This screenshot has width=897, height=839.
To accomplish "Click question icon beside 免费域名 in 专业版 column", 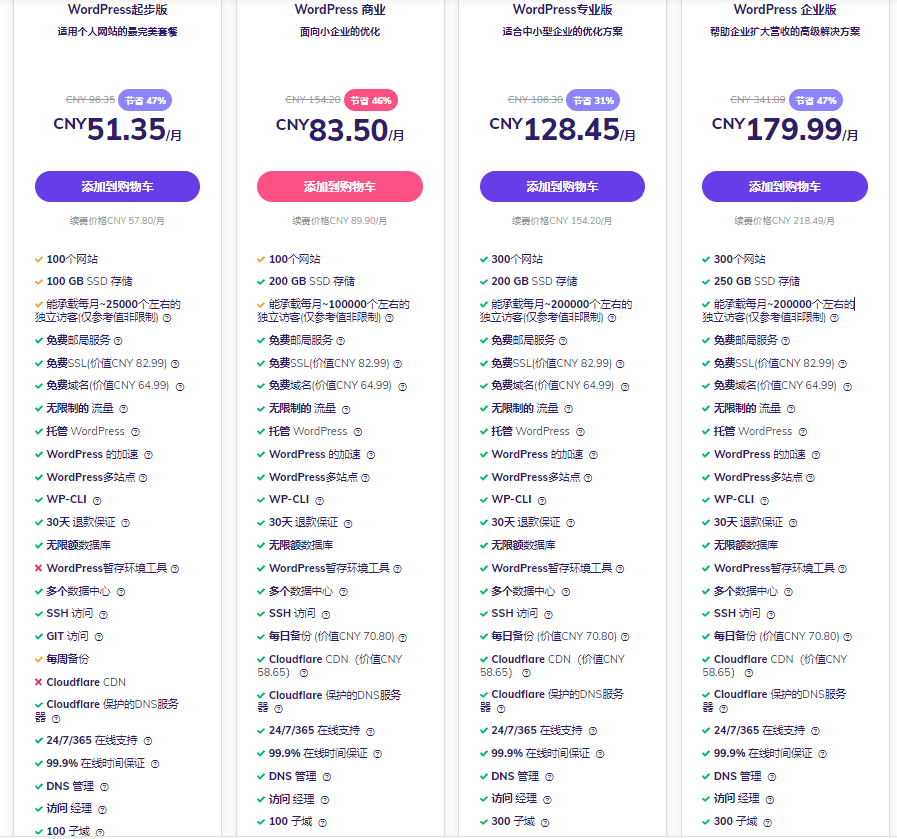I will point(625,387).
